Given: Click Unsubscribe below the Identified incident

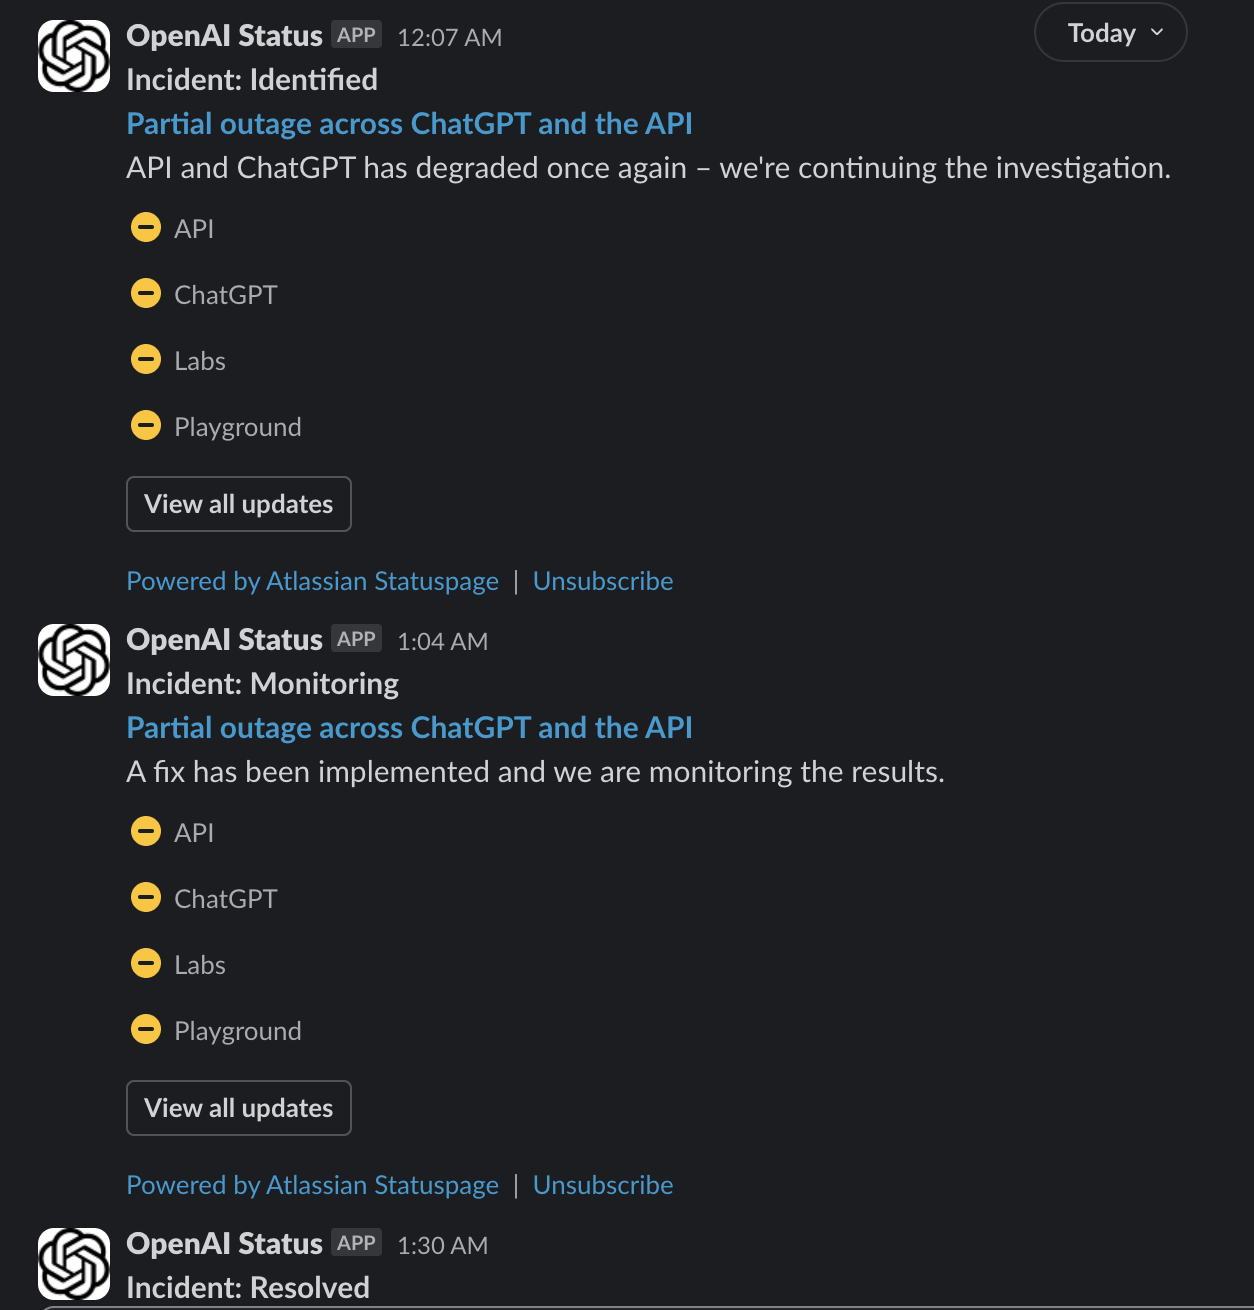Looking at the screenshot, I should coord(603,581).
